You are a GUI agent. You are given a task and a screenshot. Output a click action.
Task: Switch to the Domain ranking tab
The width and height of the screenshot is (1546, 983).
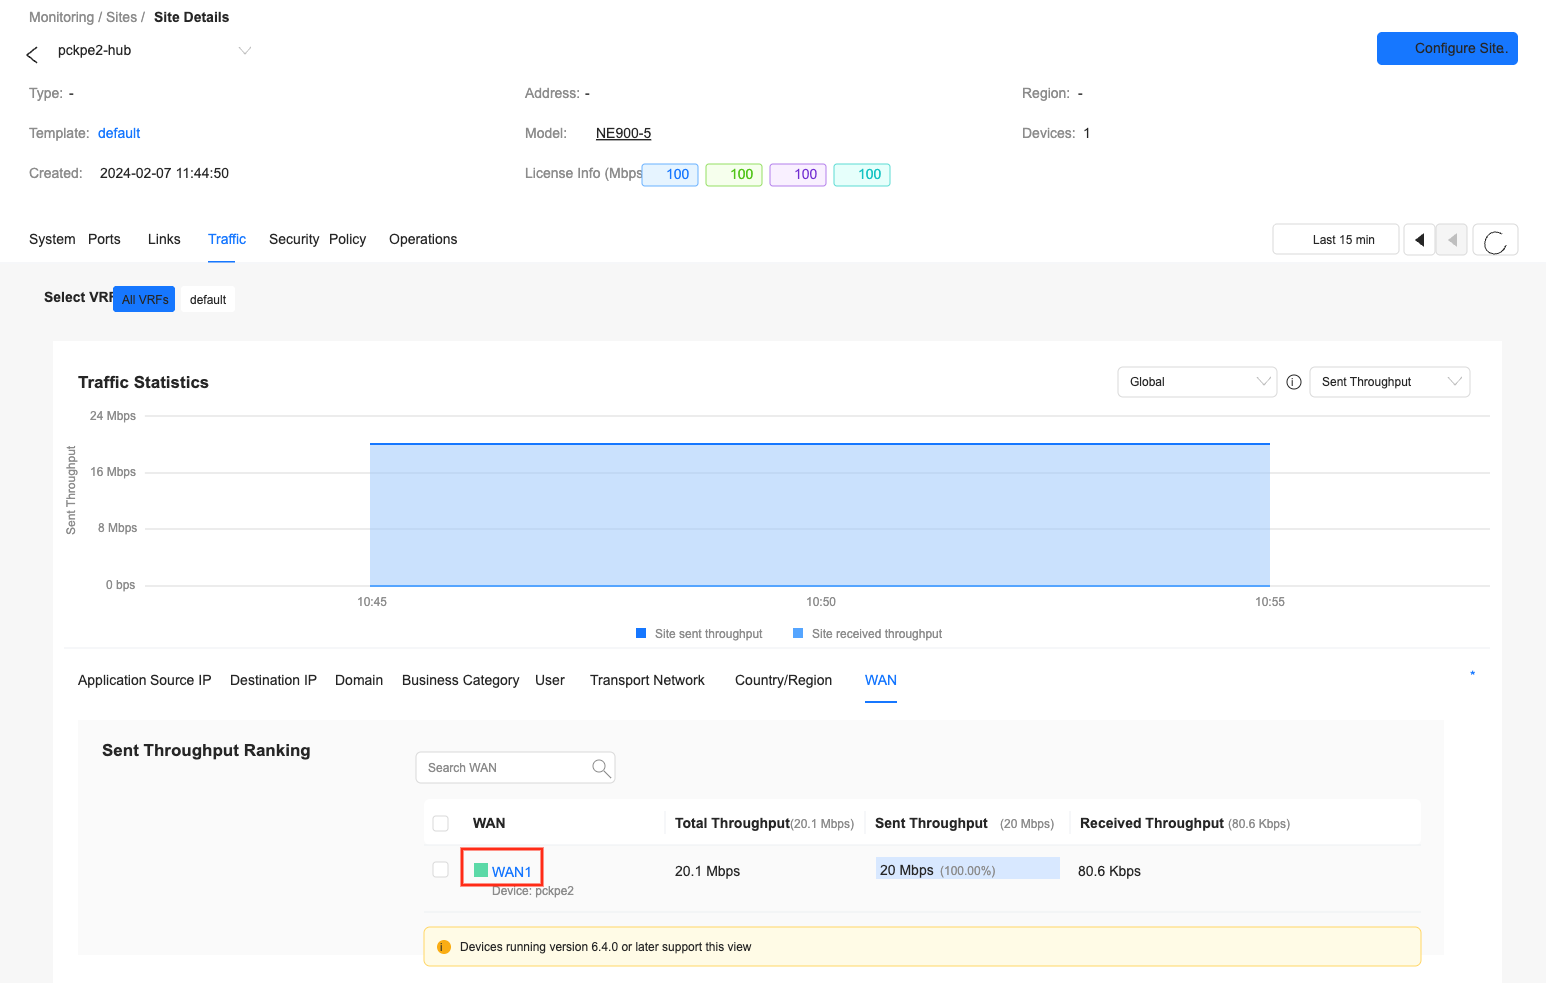click(359, 680)
